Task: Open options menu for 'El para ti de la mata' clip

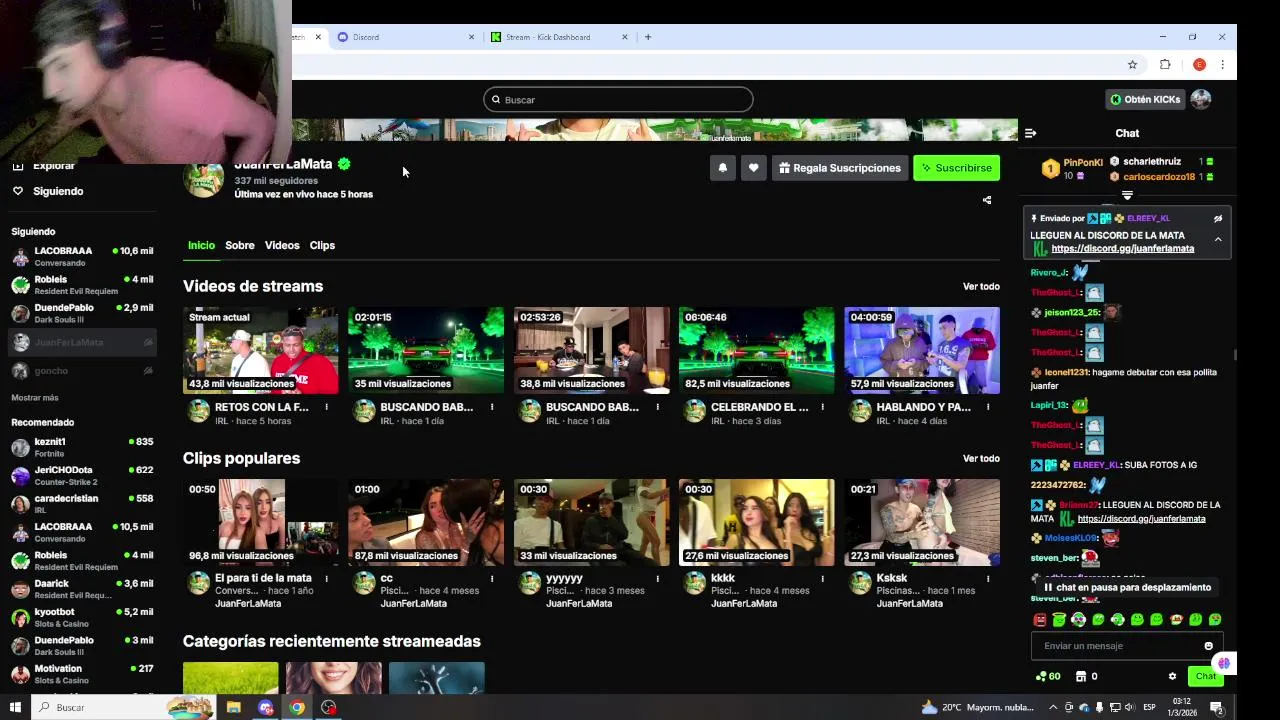Action: tap(326, 578)
